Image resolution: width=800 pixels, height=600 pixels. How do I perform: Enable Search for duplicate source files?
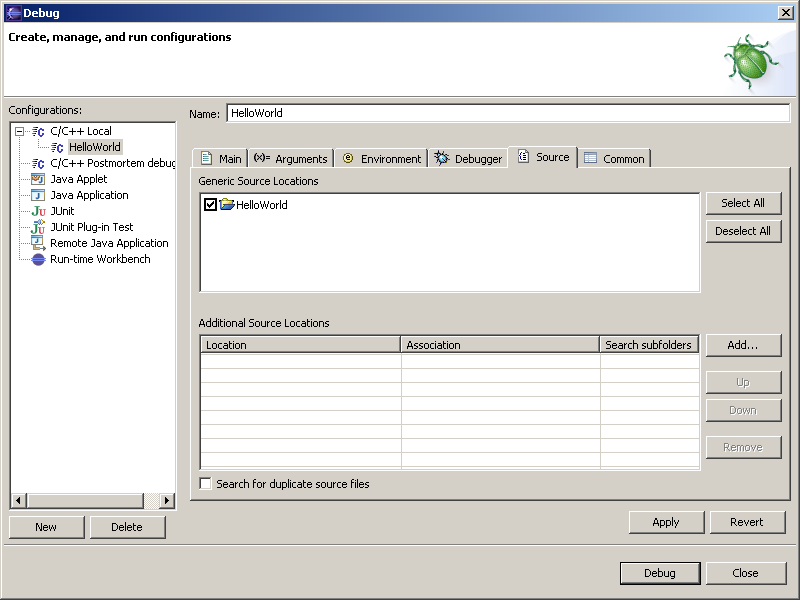point(206,484)
